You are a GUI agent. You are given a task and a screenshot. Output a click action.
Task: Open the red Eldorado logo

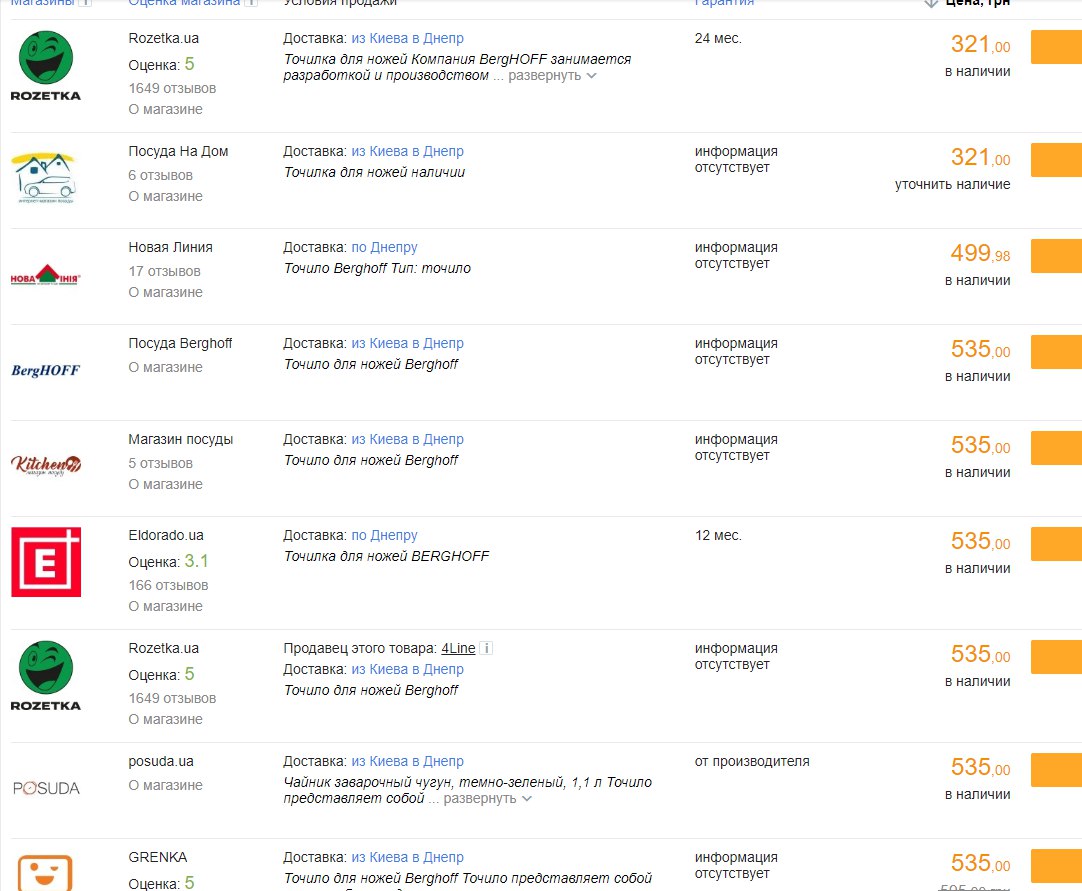[x=46, y=562]
